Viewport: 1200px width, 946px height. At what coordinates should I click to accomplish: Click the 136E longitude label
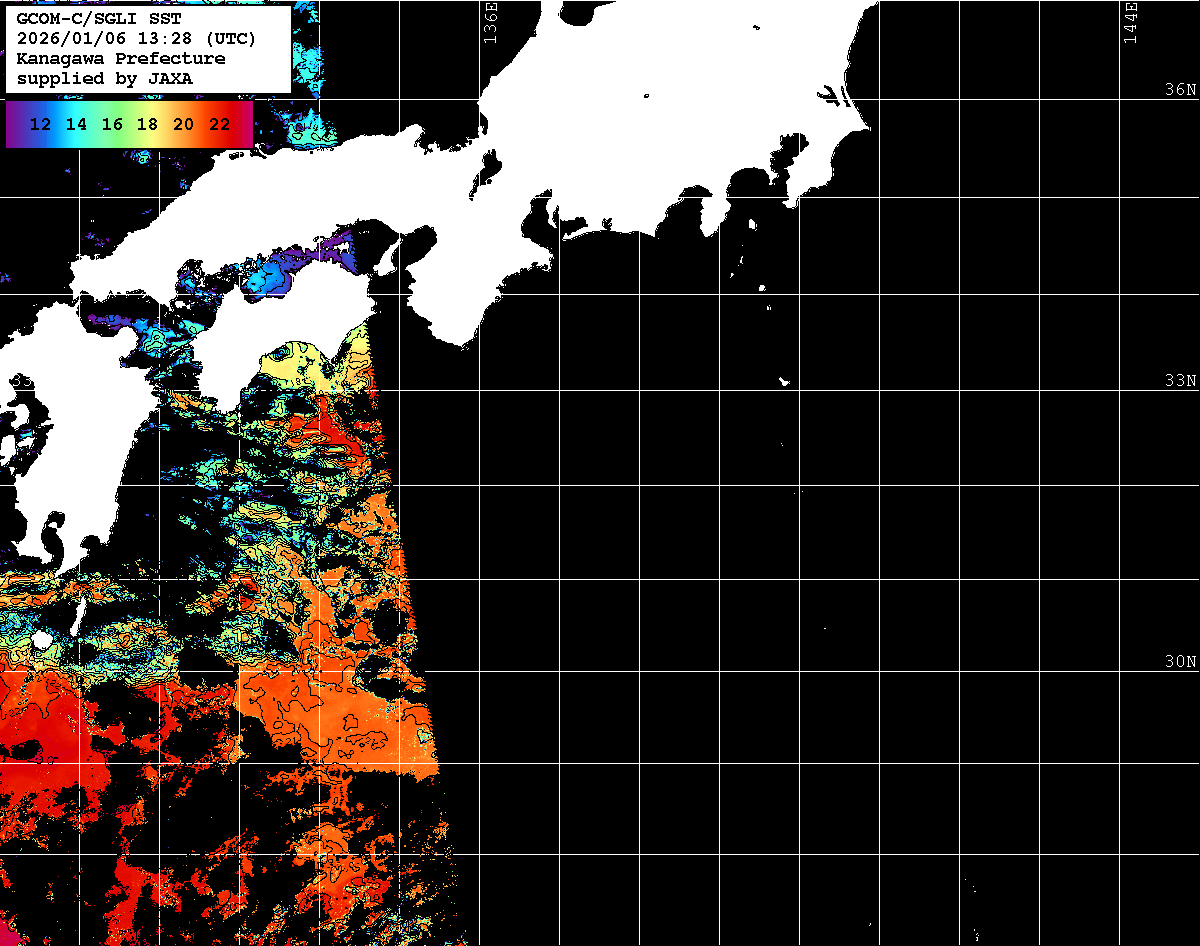tap(490, 22)
